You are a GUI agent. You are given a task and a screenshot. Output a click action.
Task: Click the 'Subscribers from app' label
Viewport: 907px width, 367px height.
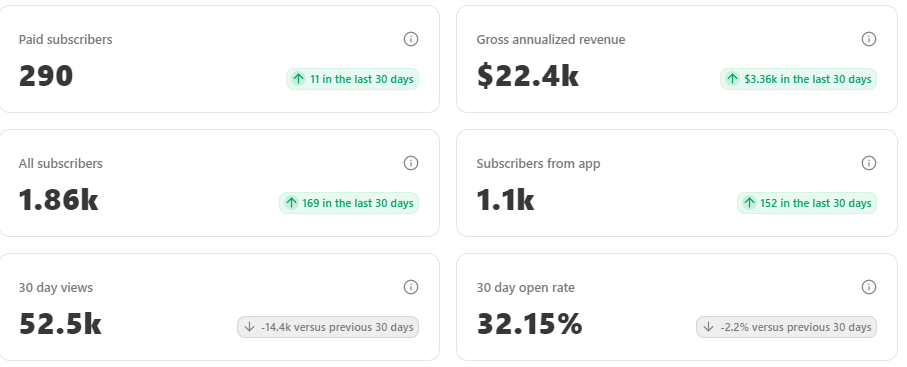click(x=539, y=163)
